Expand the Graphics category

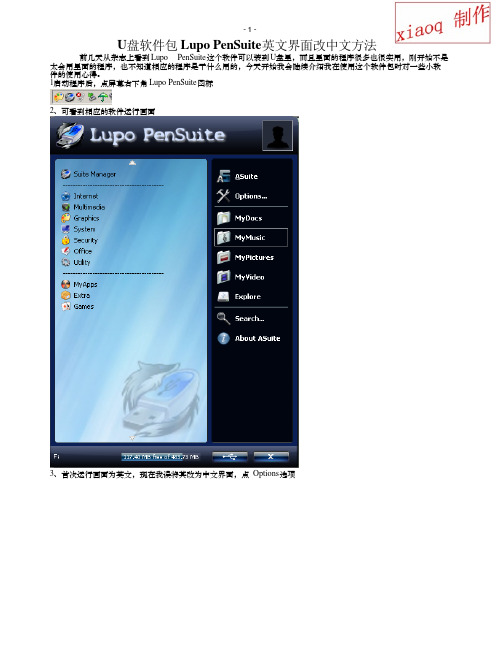(x=80, y=218)
